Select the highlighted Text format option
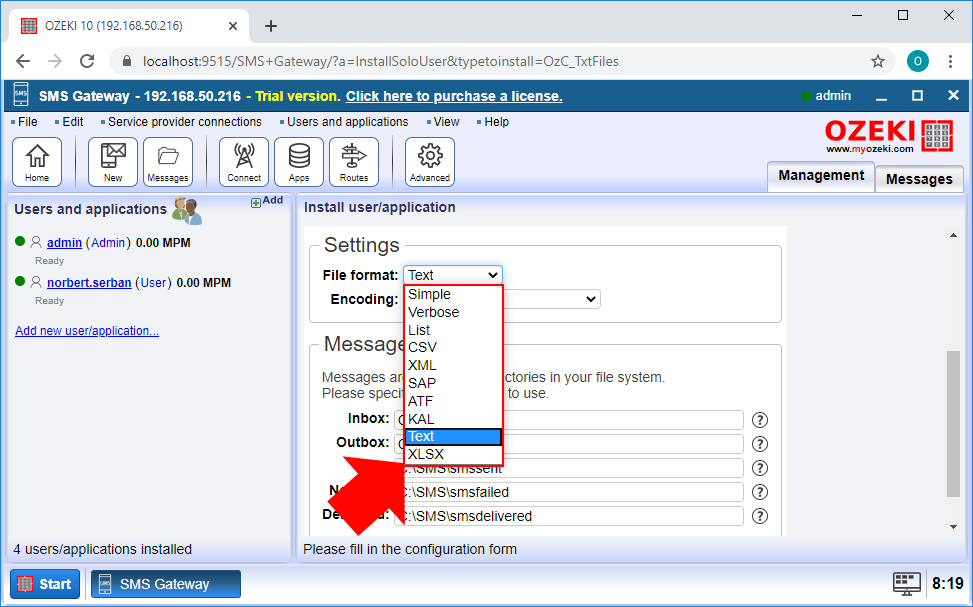The image size is (973, 607). pyautogui.click(x=452, y=437)
